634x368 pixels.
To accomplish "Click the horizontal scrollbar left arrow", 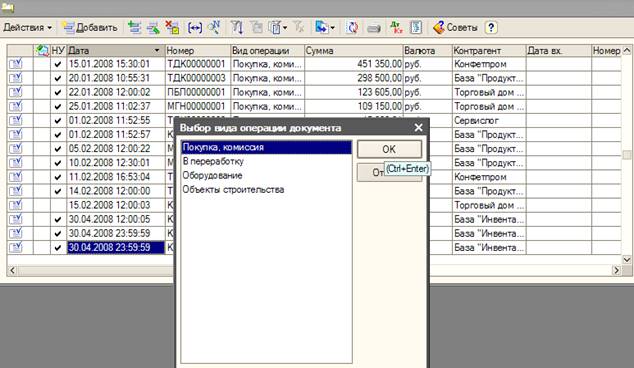I will (12, 270).
